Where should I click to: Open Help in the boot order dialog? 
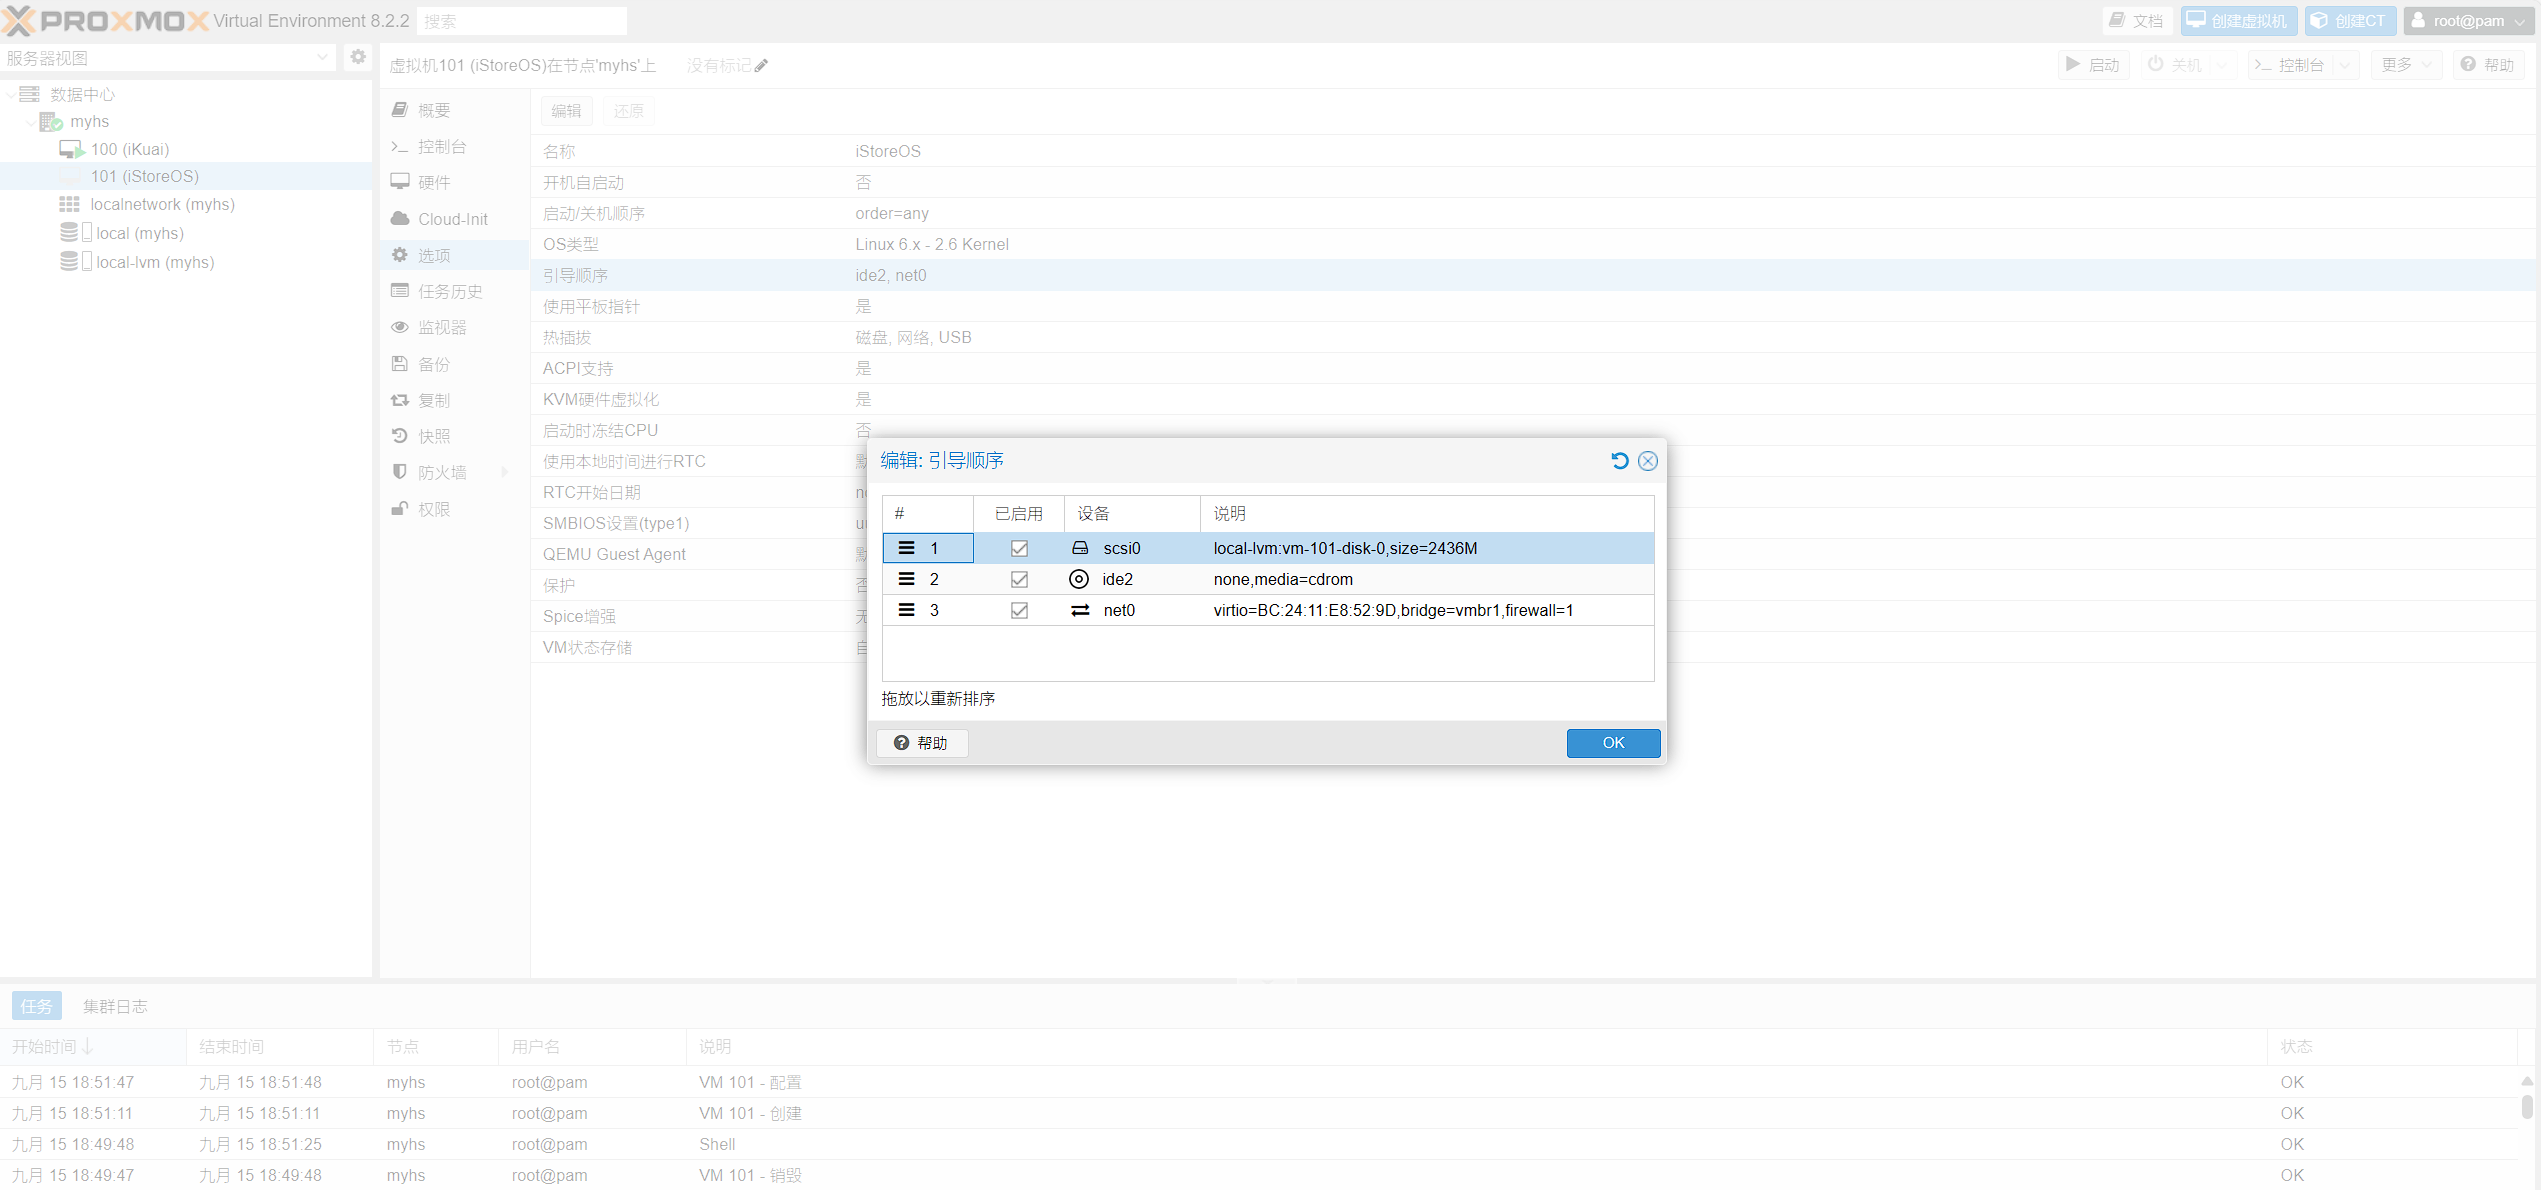(921, 743)
